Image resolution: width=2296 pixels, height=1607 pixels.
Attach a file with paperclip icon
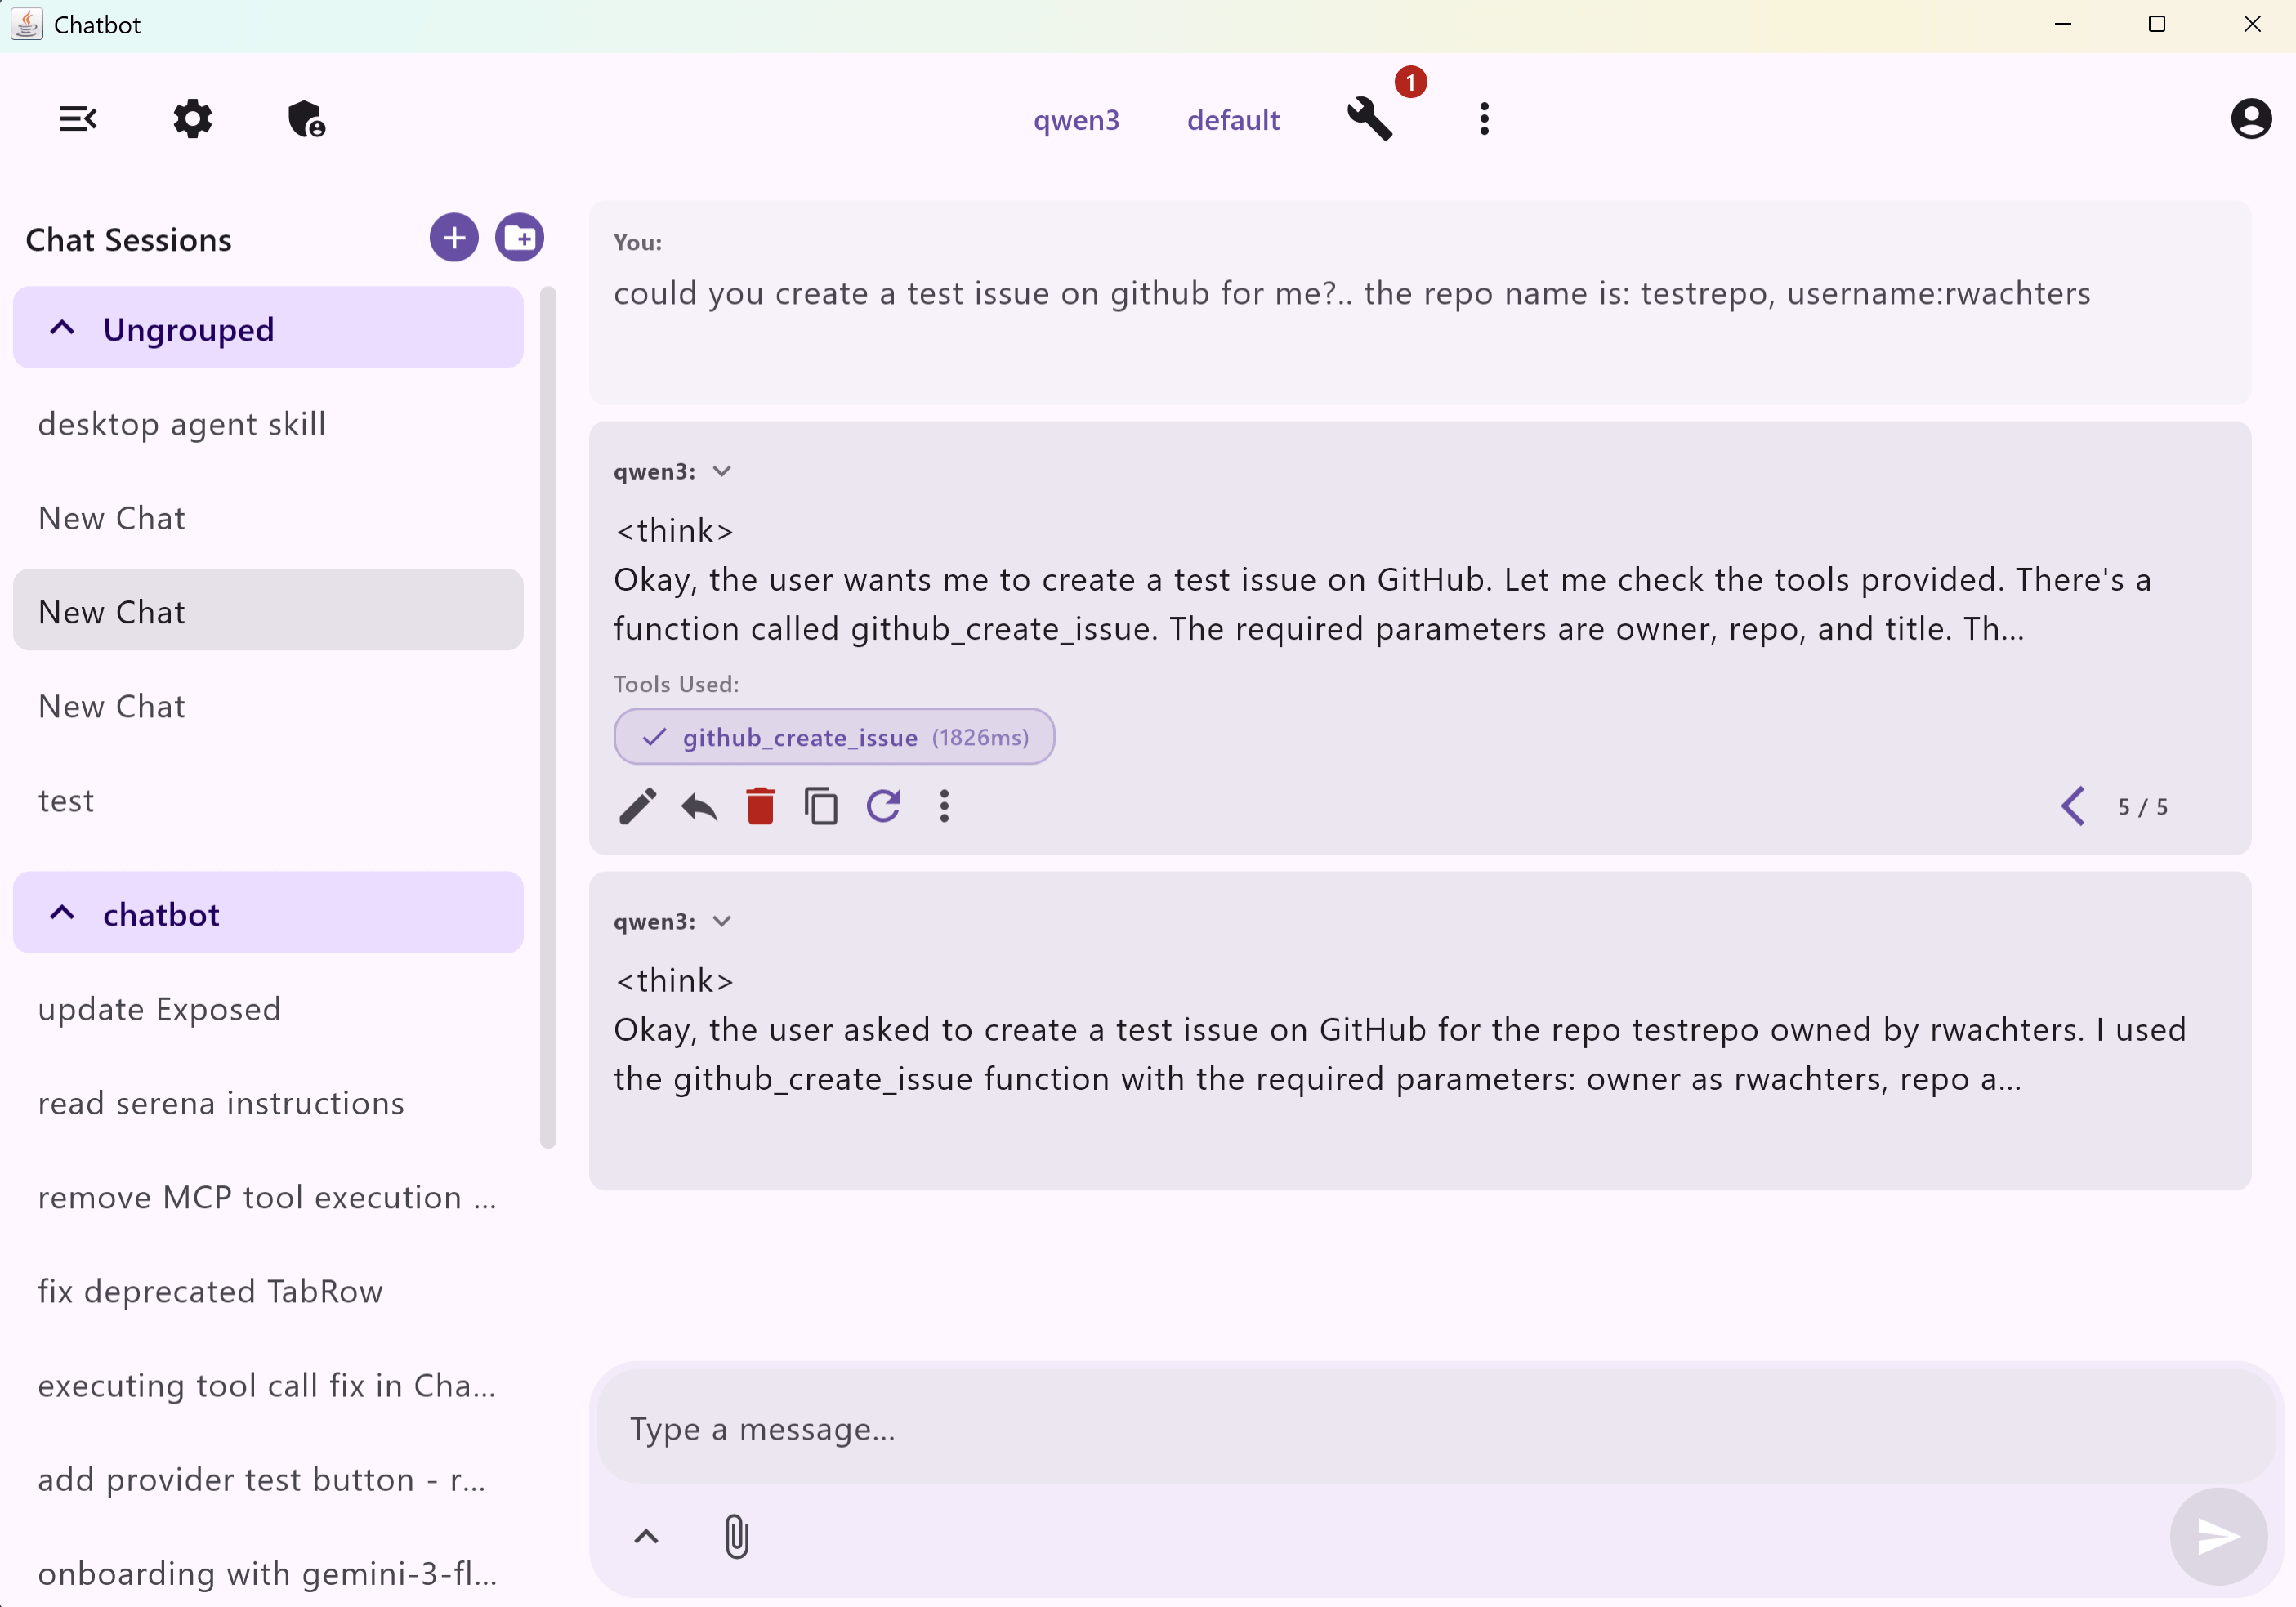point(736,1536)
